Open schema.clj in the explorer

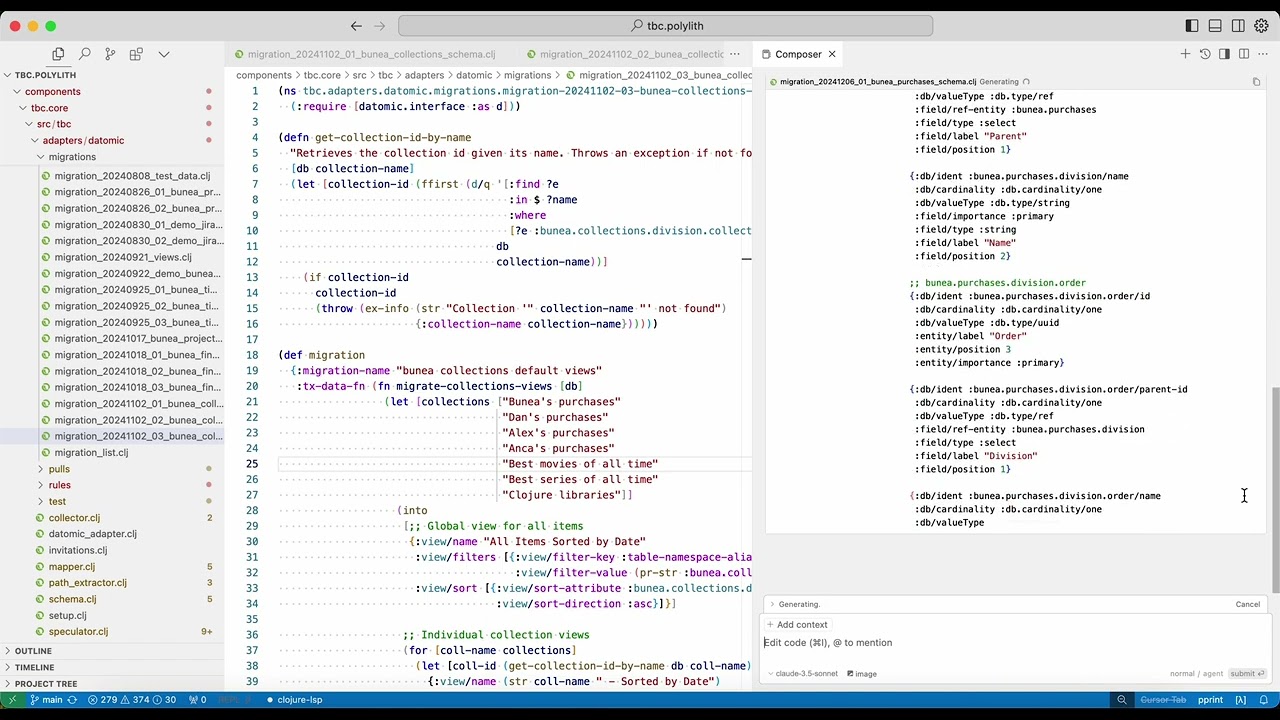72,599
